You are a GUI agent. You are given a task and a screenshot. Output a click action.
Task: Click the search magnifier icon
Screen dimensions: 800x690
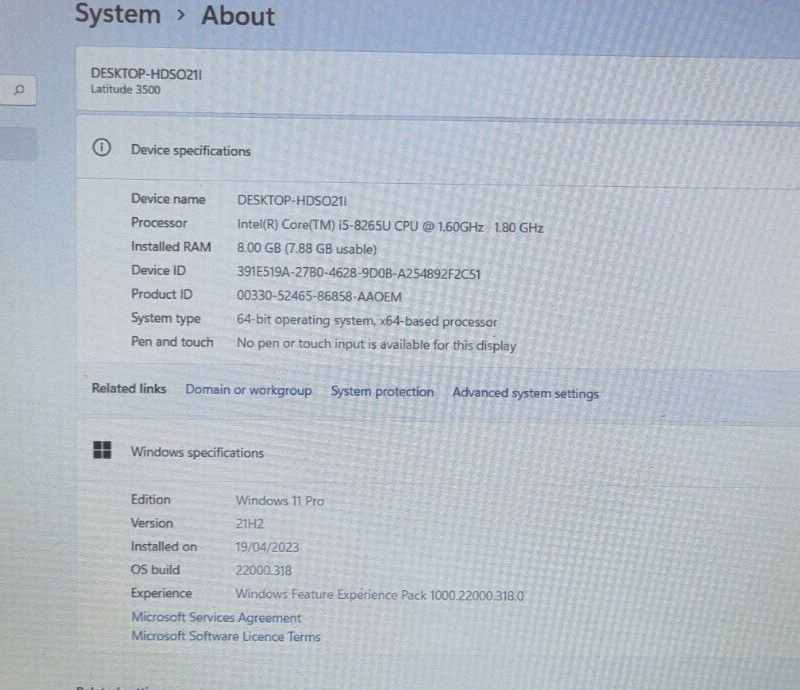click(x=19, y=90)
